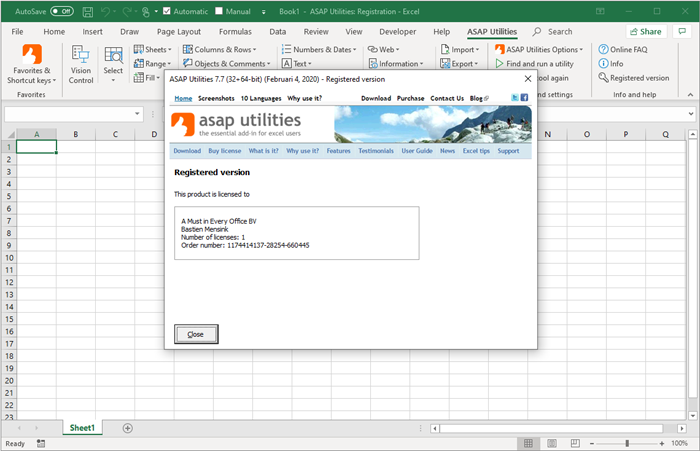Open Columns & Rows menu
This screenshot has height=451, width=700.
click(x=220, y=50)
